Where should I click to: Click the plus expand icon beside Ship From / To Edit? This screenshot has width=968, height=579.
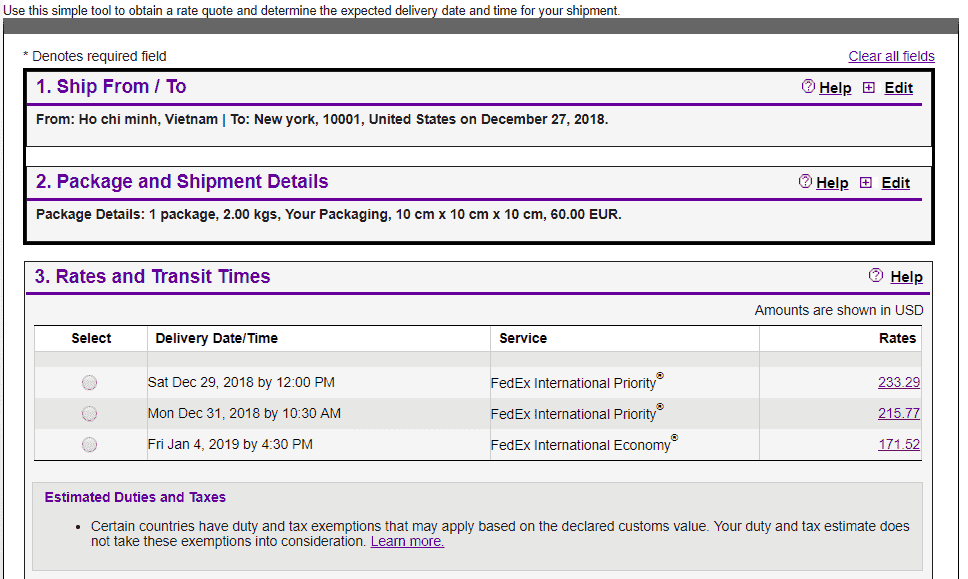pyautogui.click(x=869, y=88)
